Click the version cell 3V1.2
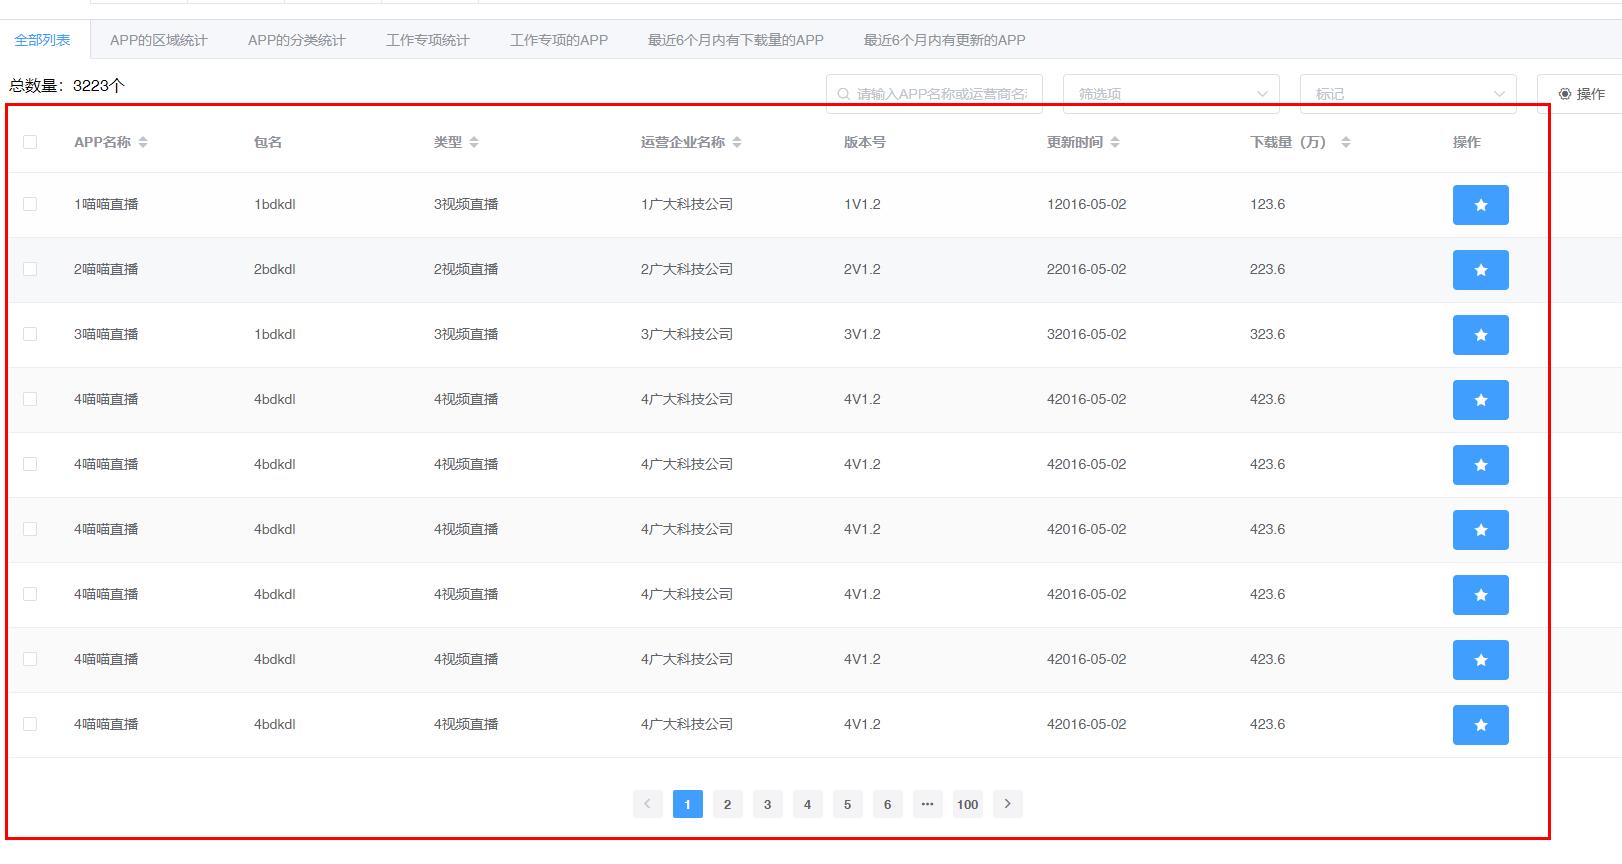Screen dimensions: 1622x864 pyautogui.click(x=862, y=334)
